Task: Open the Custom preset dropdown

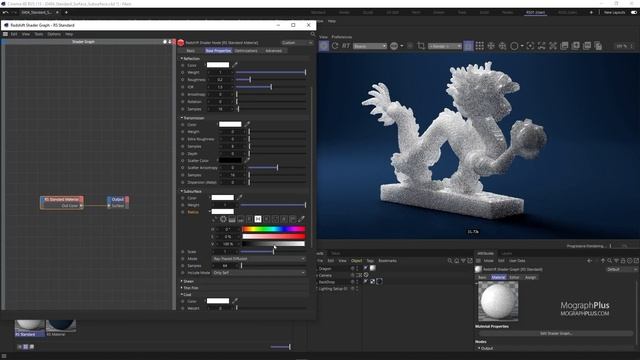Action: [x=297, y=42]
